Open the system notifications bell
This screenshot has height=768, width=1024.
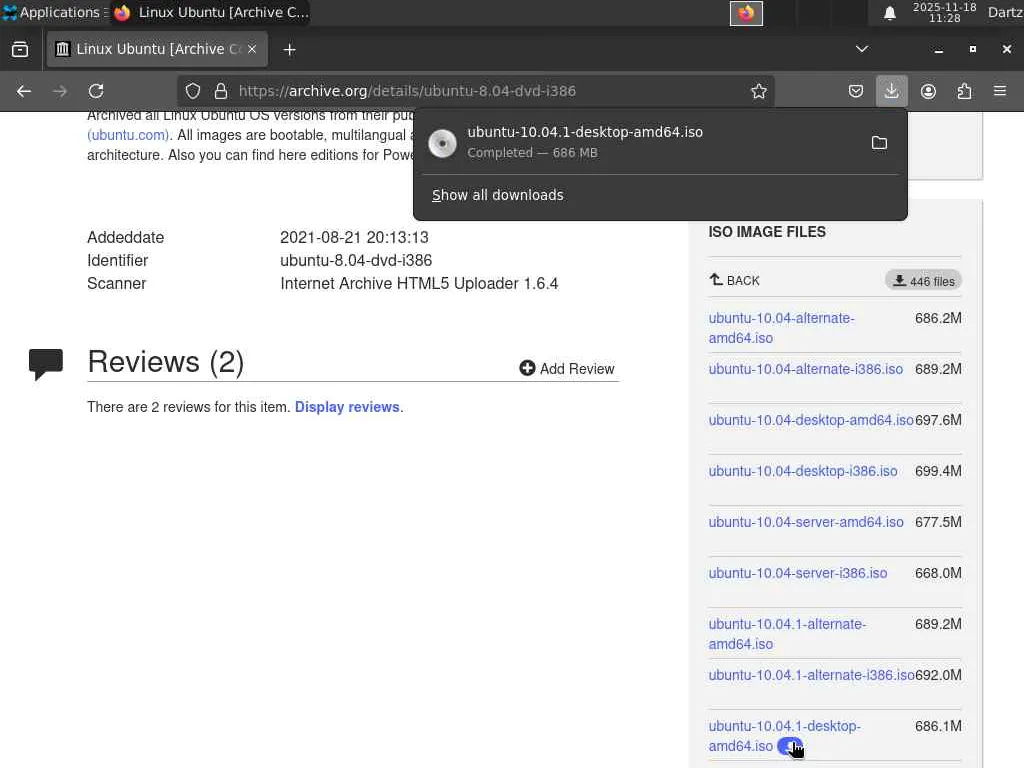coord(889,13)
